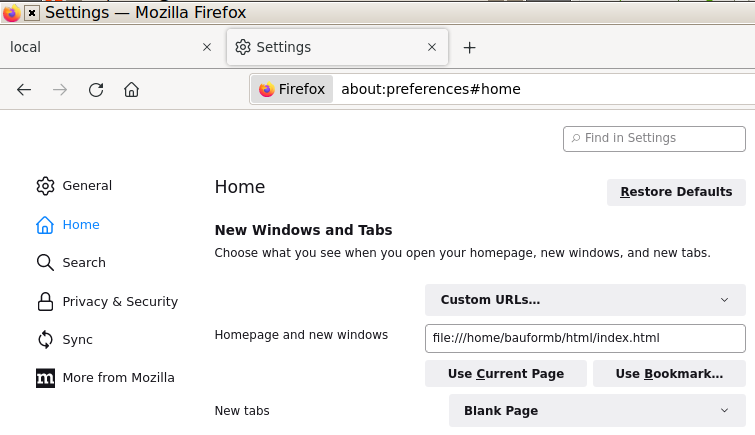Open a new tab with the plus button
Screen dimensions: 755x435
(x=469, y=47)
